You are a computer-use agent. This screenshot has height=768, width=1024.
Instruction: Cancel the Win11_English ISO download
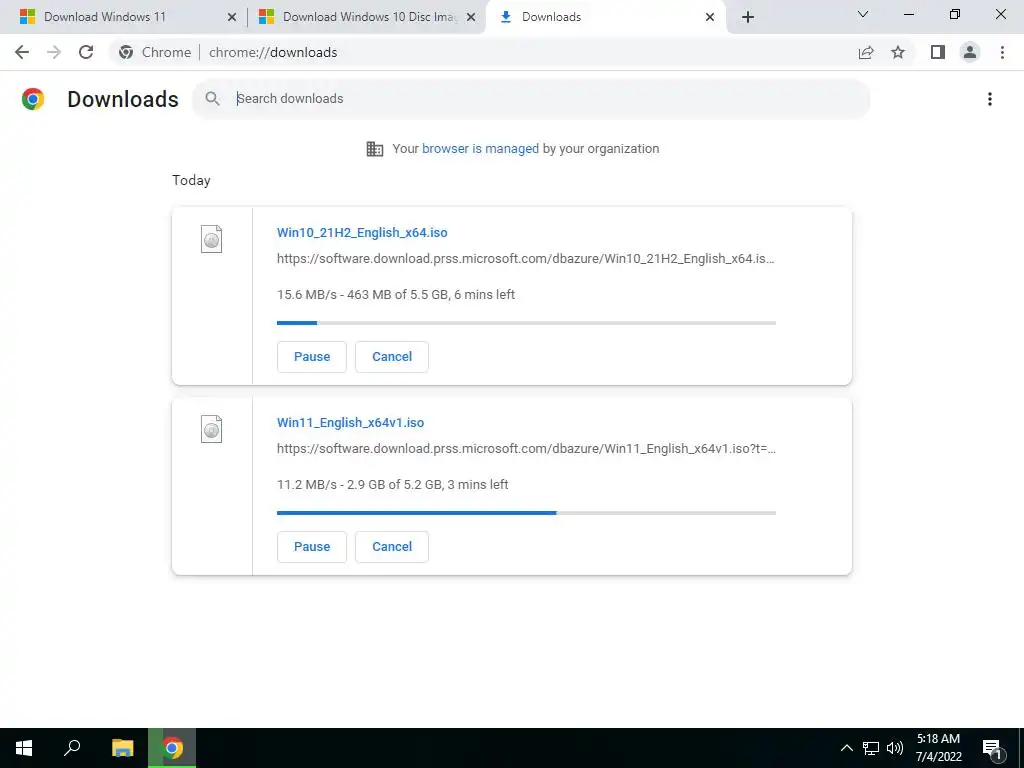coord(392,547)
